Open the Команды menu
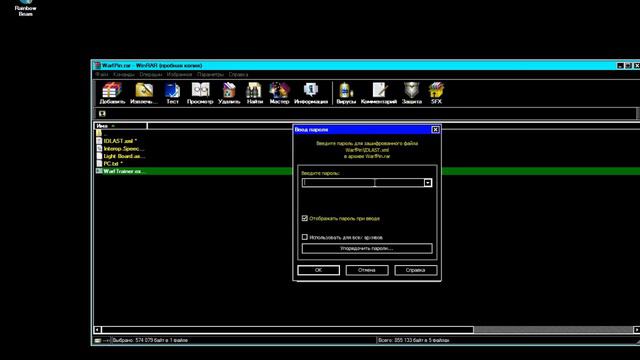The height and width of the screenshot is (360, 640). pos(124,75)
